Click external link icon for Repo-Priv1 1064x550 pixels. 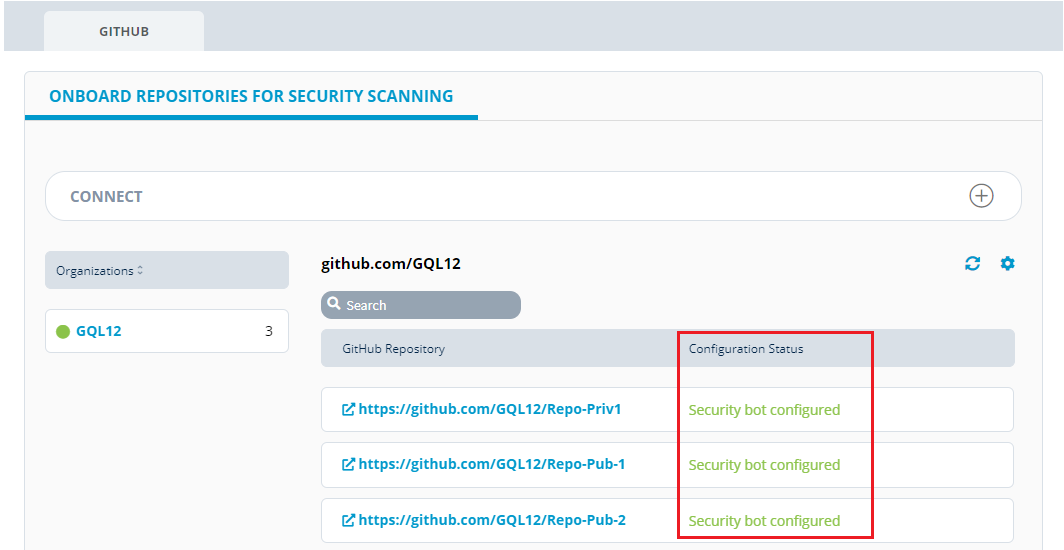pyautogui.click(x=348, y=410)
